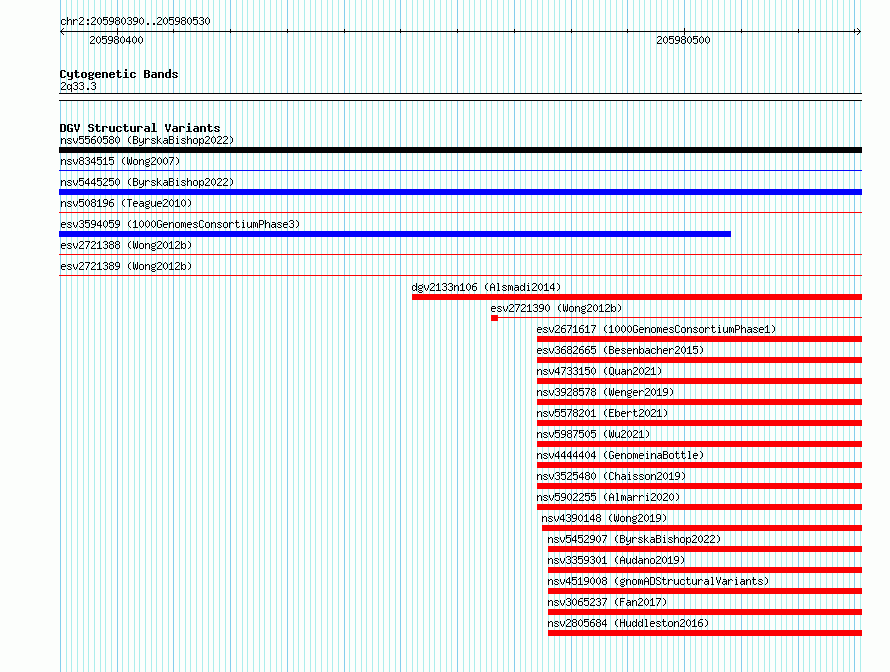Image resolution: width=890 pixels, height=672 pixels.
Task: Open esv2721389 (Wong2012b) variant label
Action: 126,266
